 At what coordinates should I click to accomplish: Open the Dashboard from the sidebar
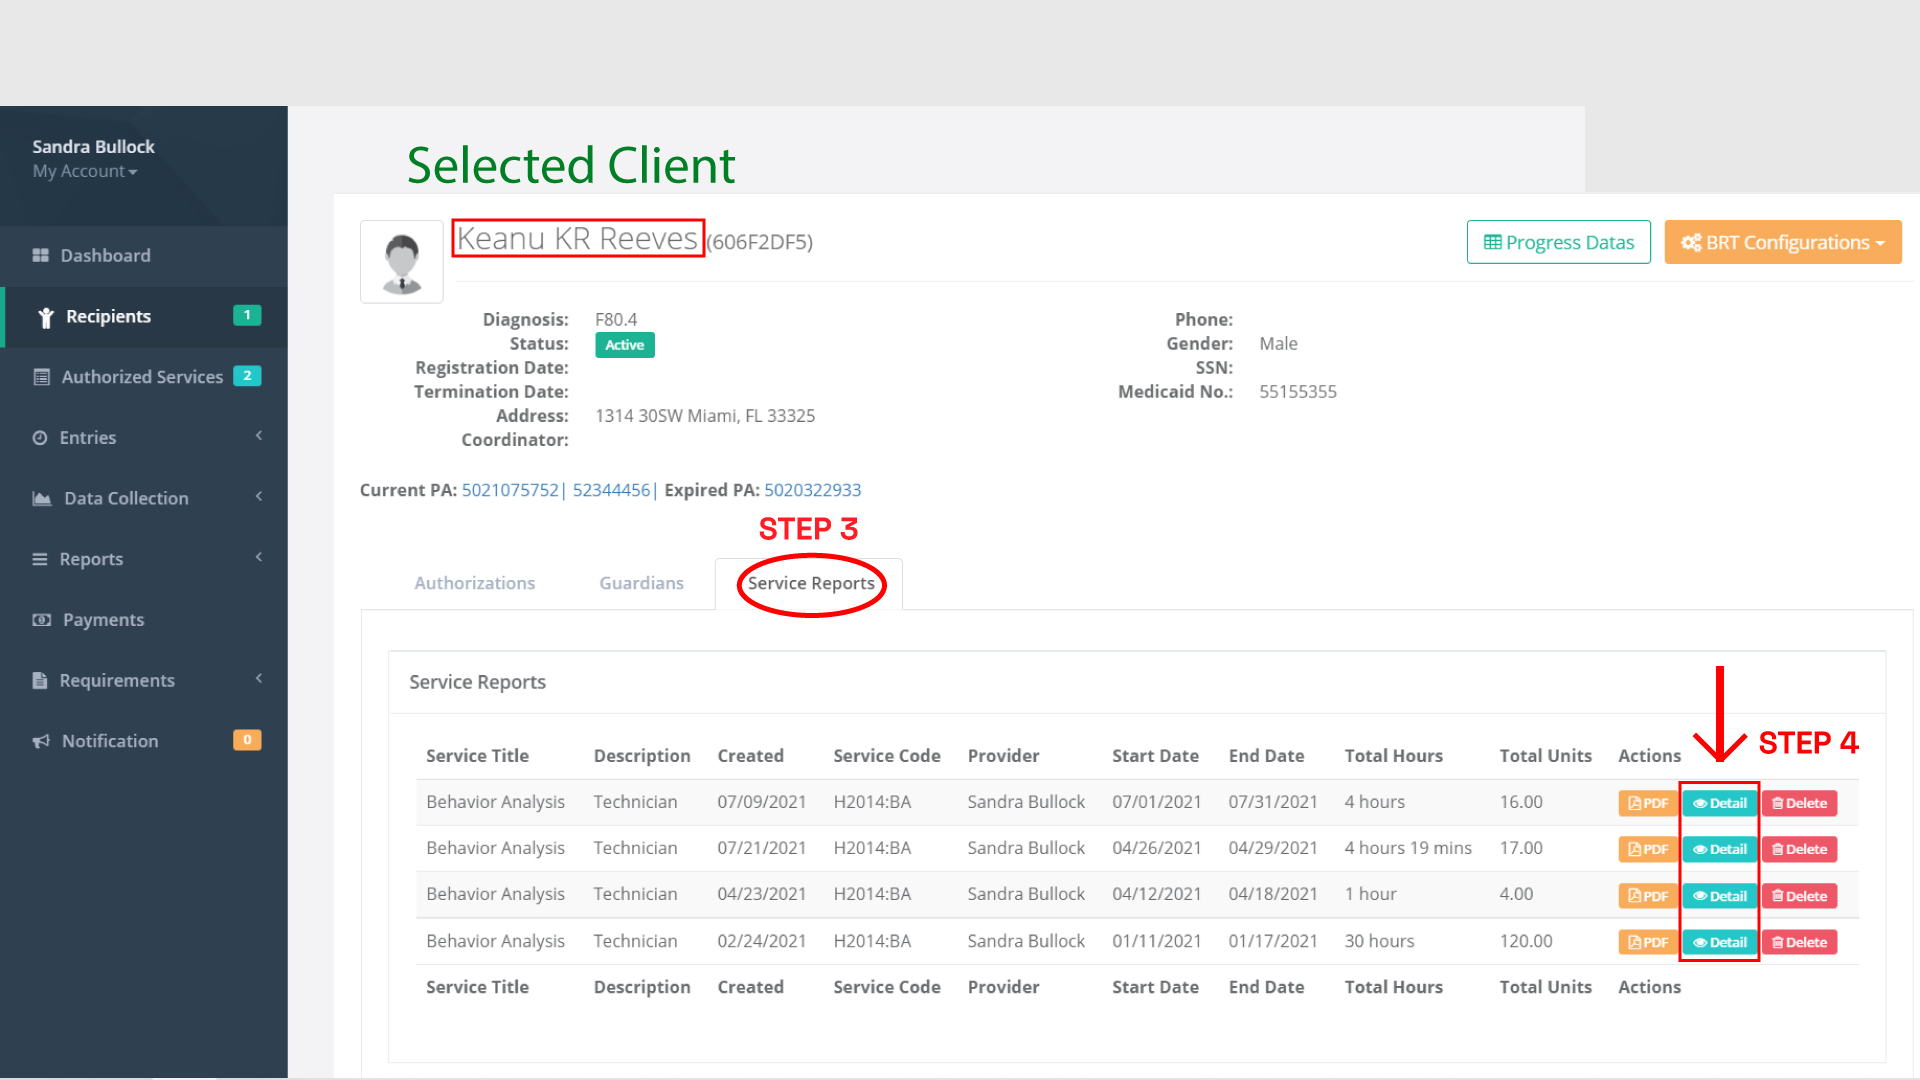(x=104, y=255)
